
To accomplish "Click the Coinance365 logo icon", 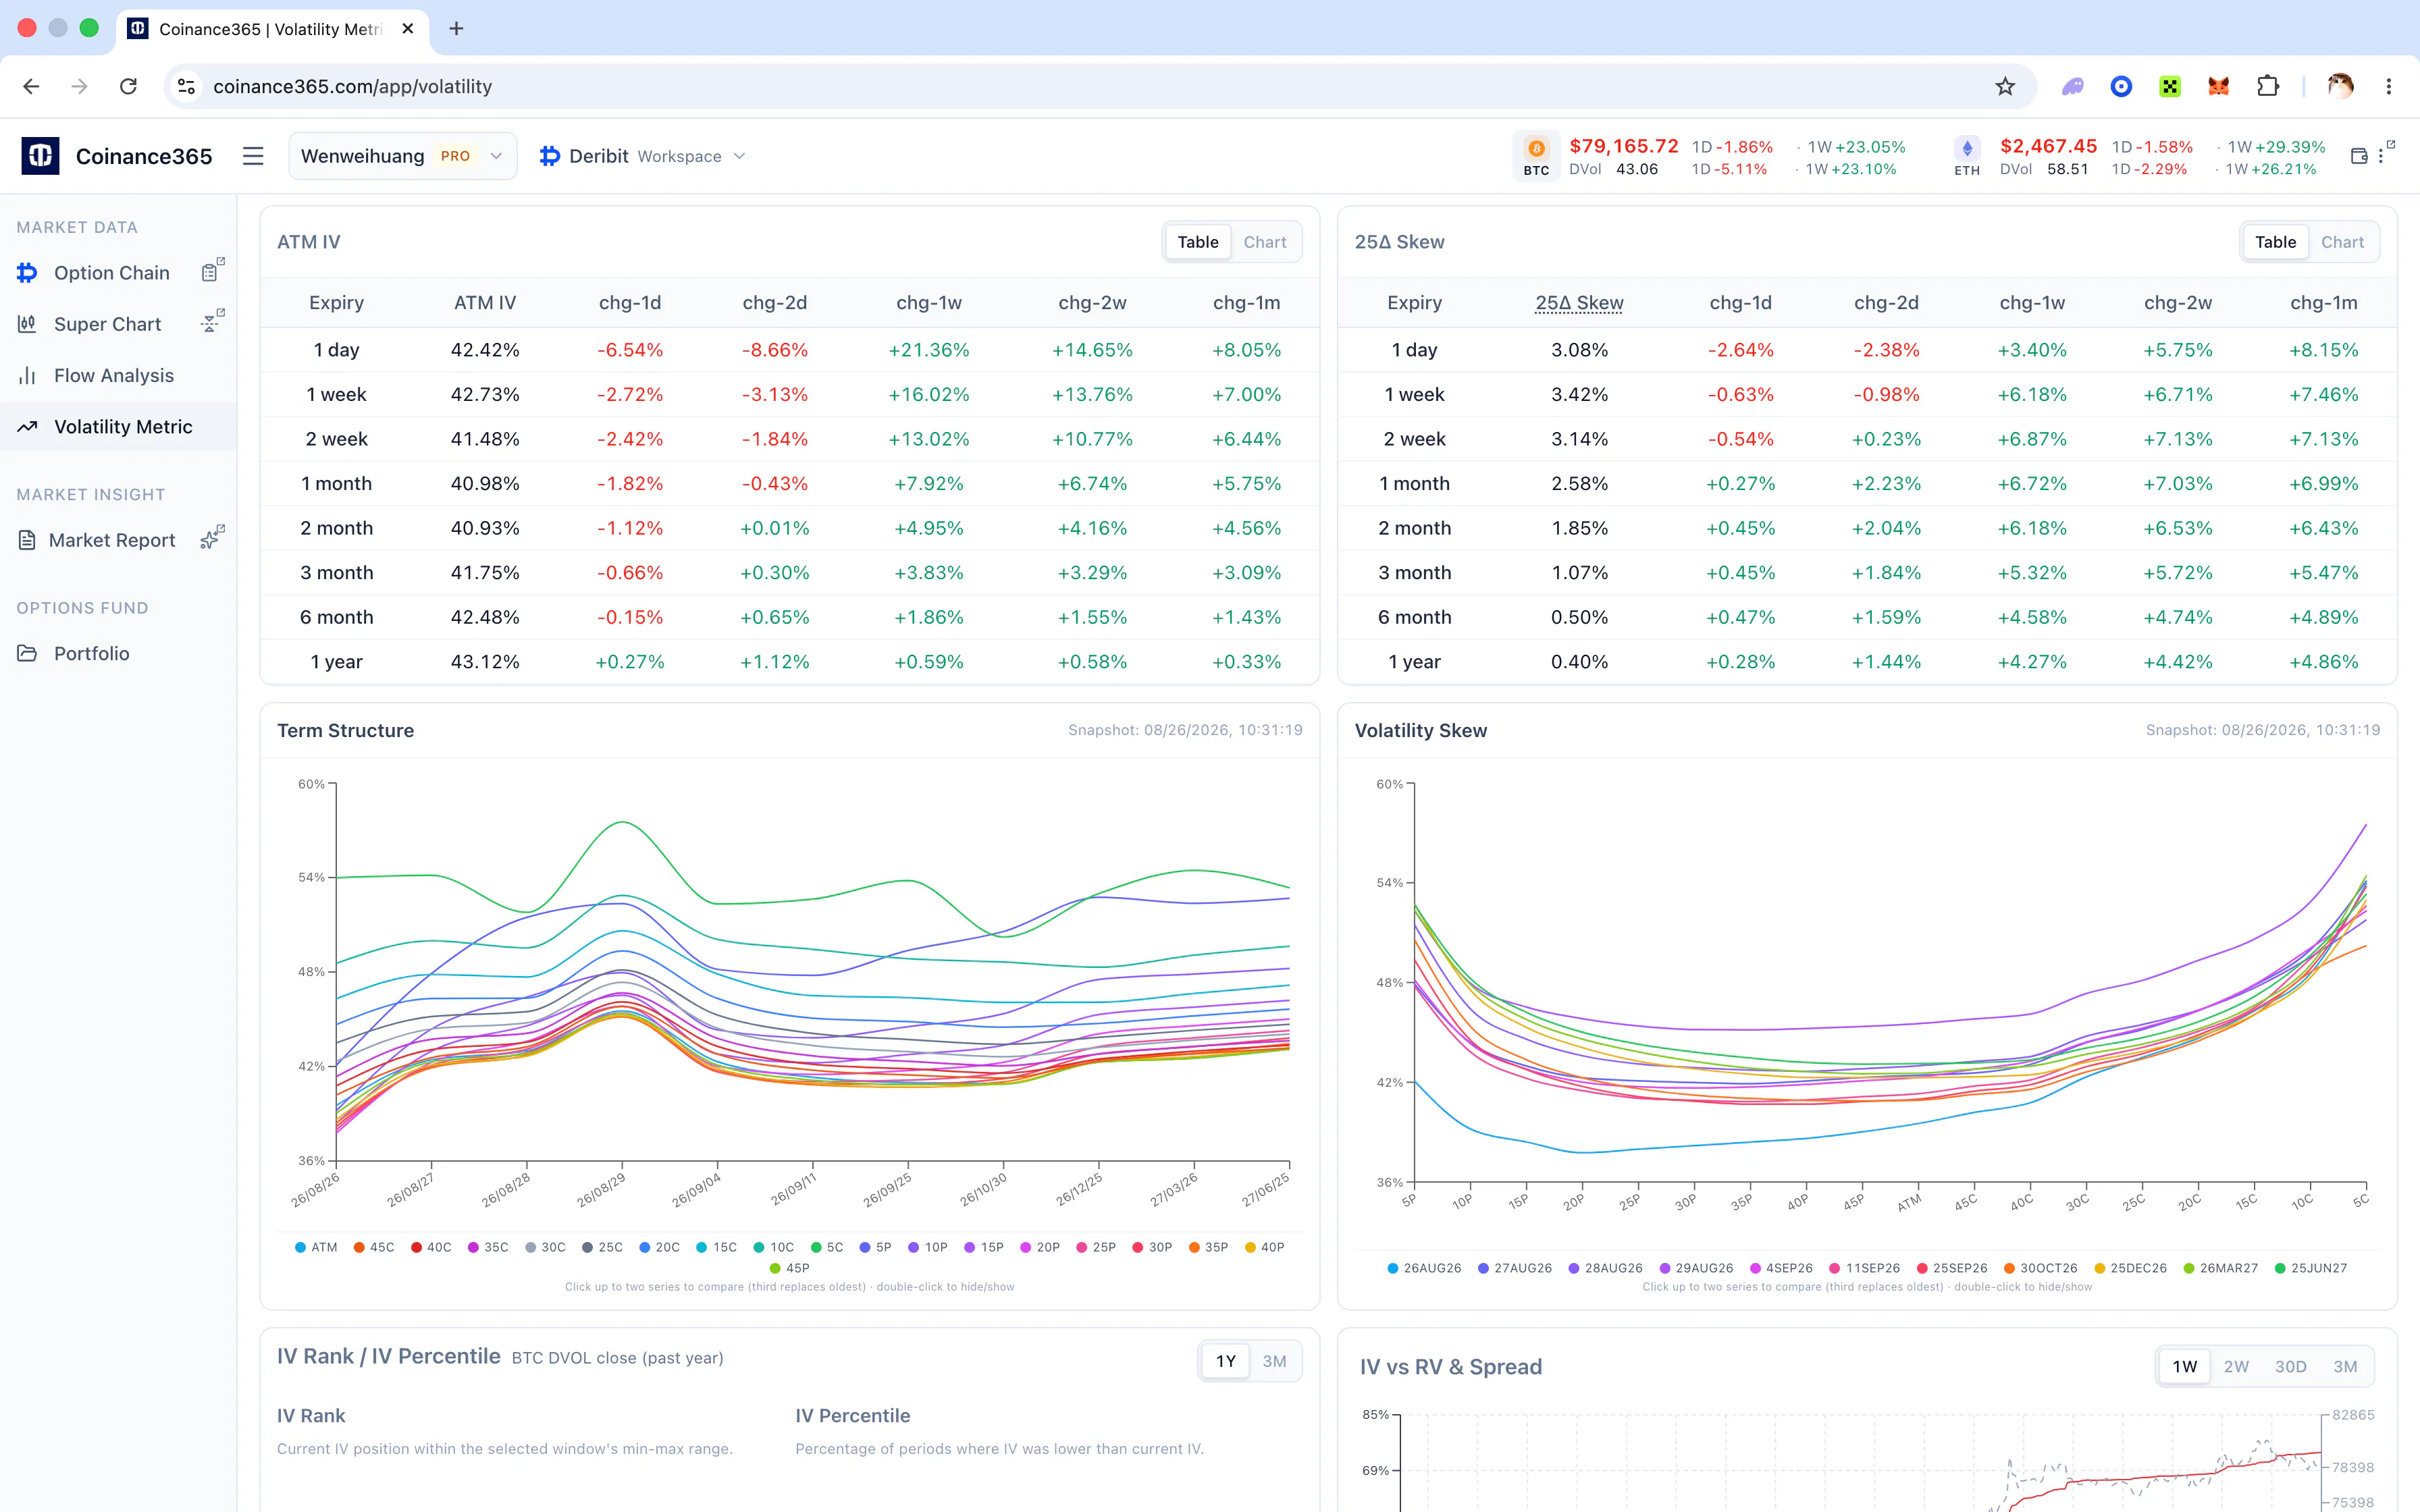I will click(41, 156).
